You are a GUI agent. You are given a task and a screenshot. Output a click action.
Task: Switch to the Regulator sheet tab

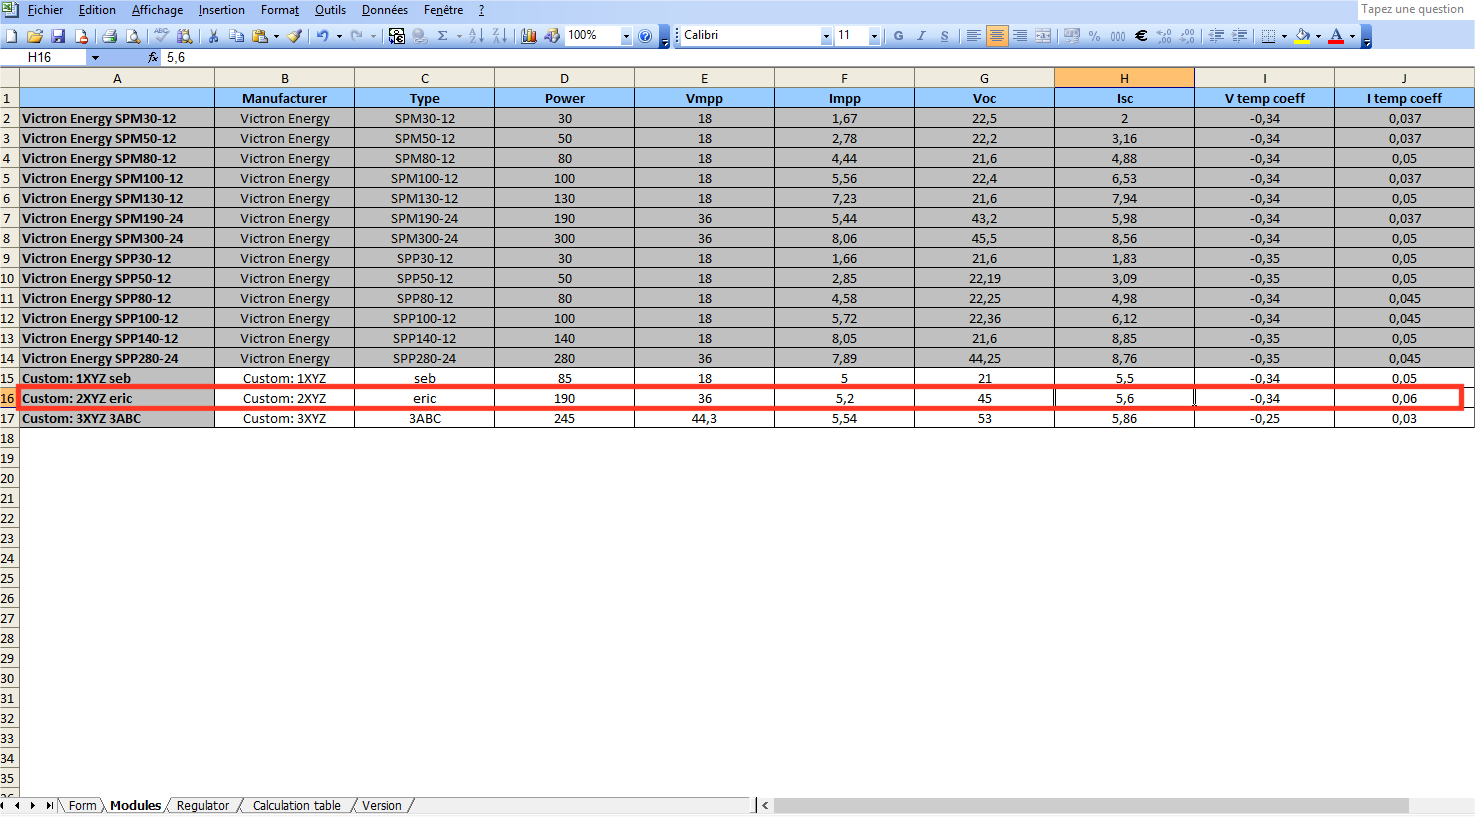pos(203,805)
